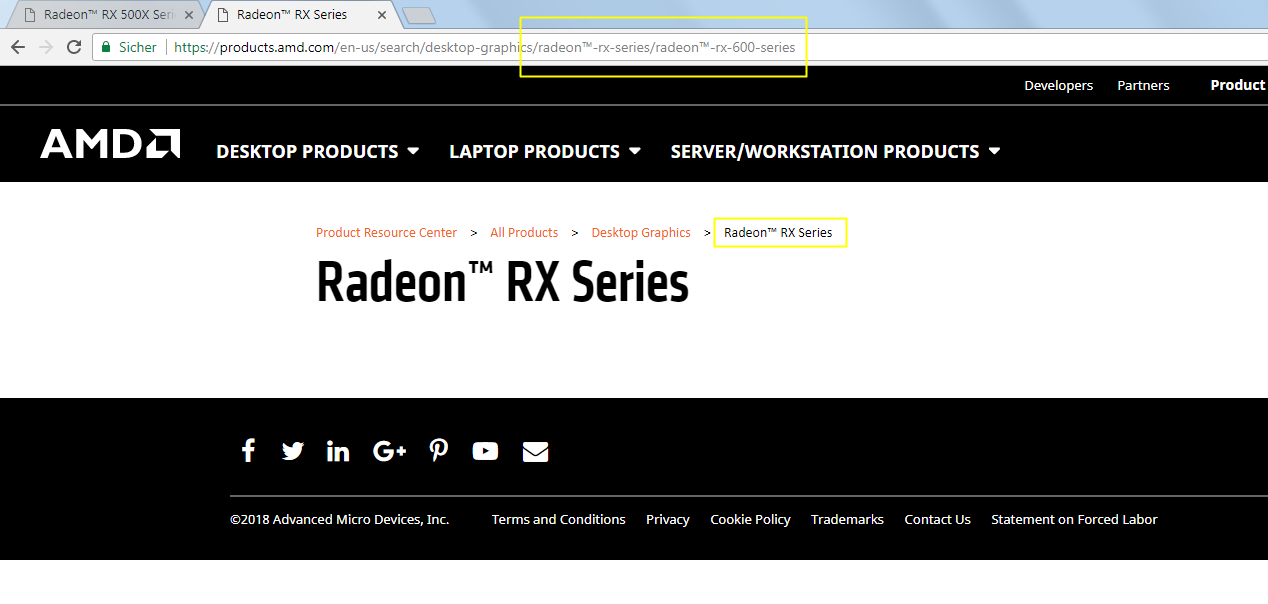Screen dimensions: 1268x604
Task: Open the Google Plus icon link
Action: 389,451
